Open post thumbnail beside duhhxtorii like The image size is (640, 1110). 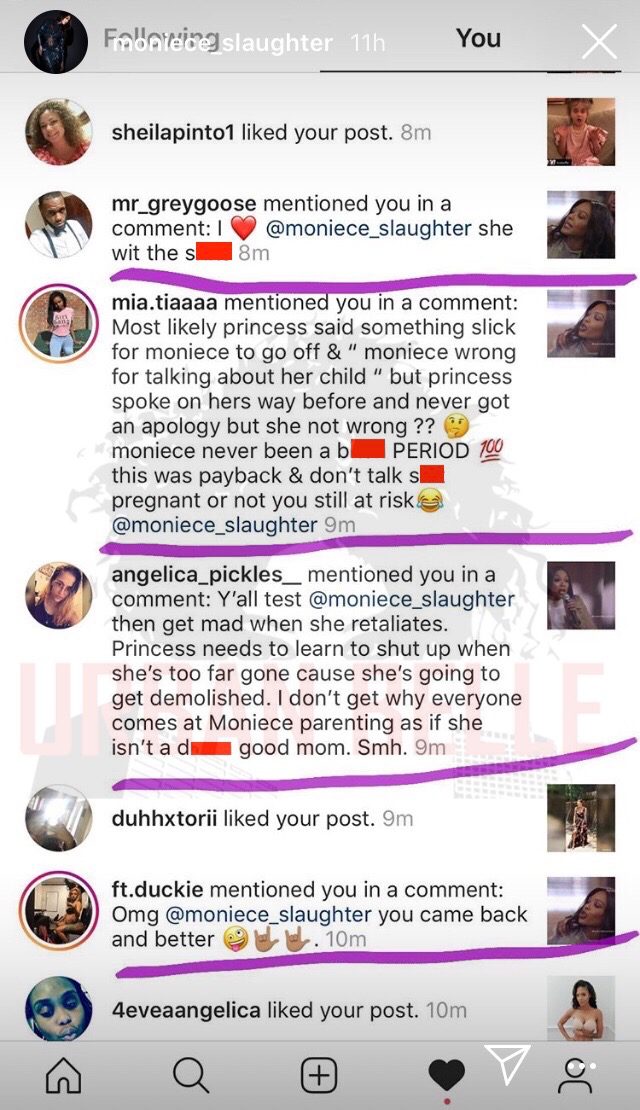(x=581, y=818)
